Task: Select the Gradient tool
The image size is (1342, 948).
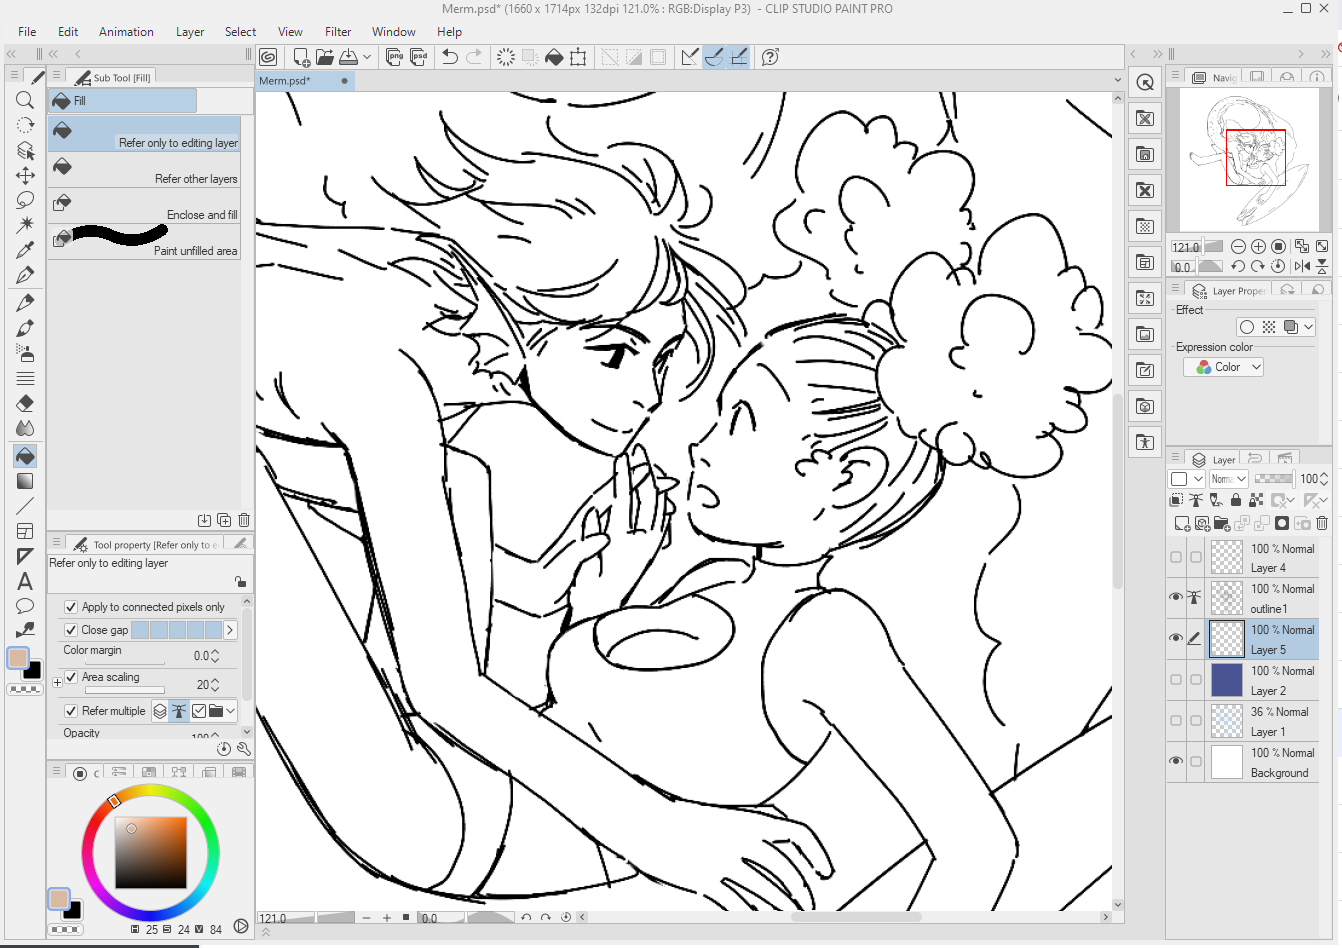Action: (25, 481)
